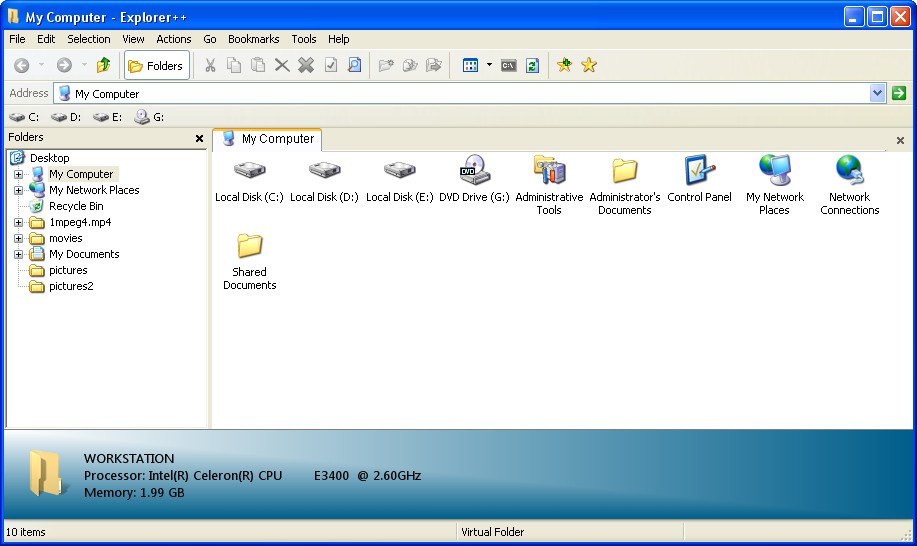Jump to drive C: in drives bar
The width and height of the screenshot is (917, 546).
tap(25, 117)
